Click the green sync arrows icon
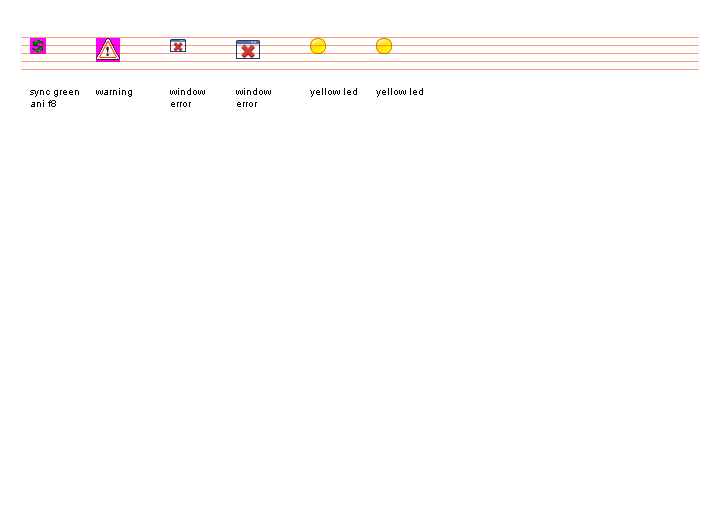The height and width of the screenshot is (515, 720). [x=38, y=46]
